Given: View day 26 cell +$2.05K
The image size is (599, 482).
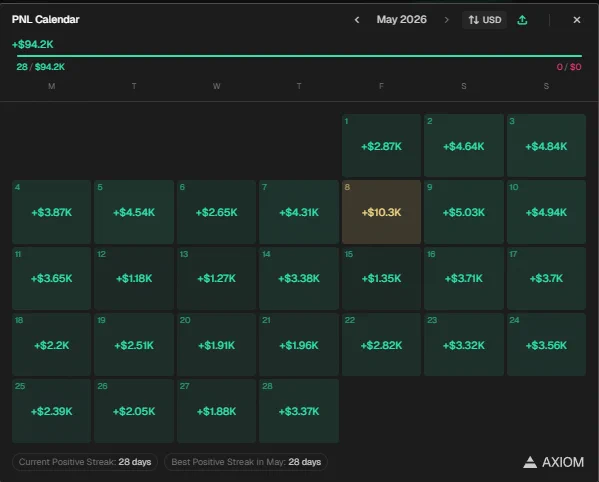Looking at the screenshot, I should coord(134,411).
